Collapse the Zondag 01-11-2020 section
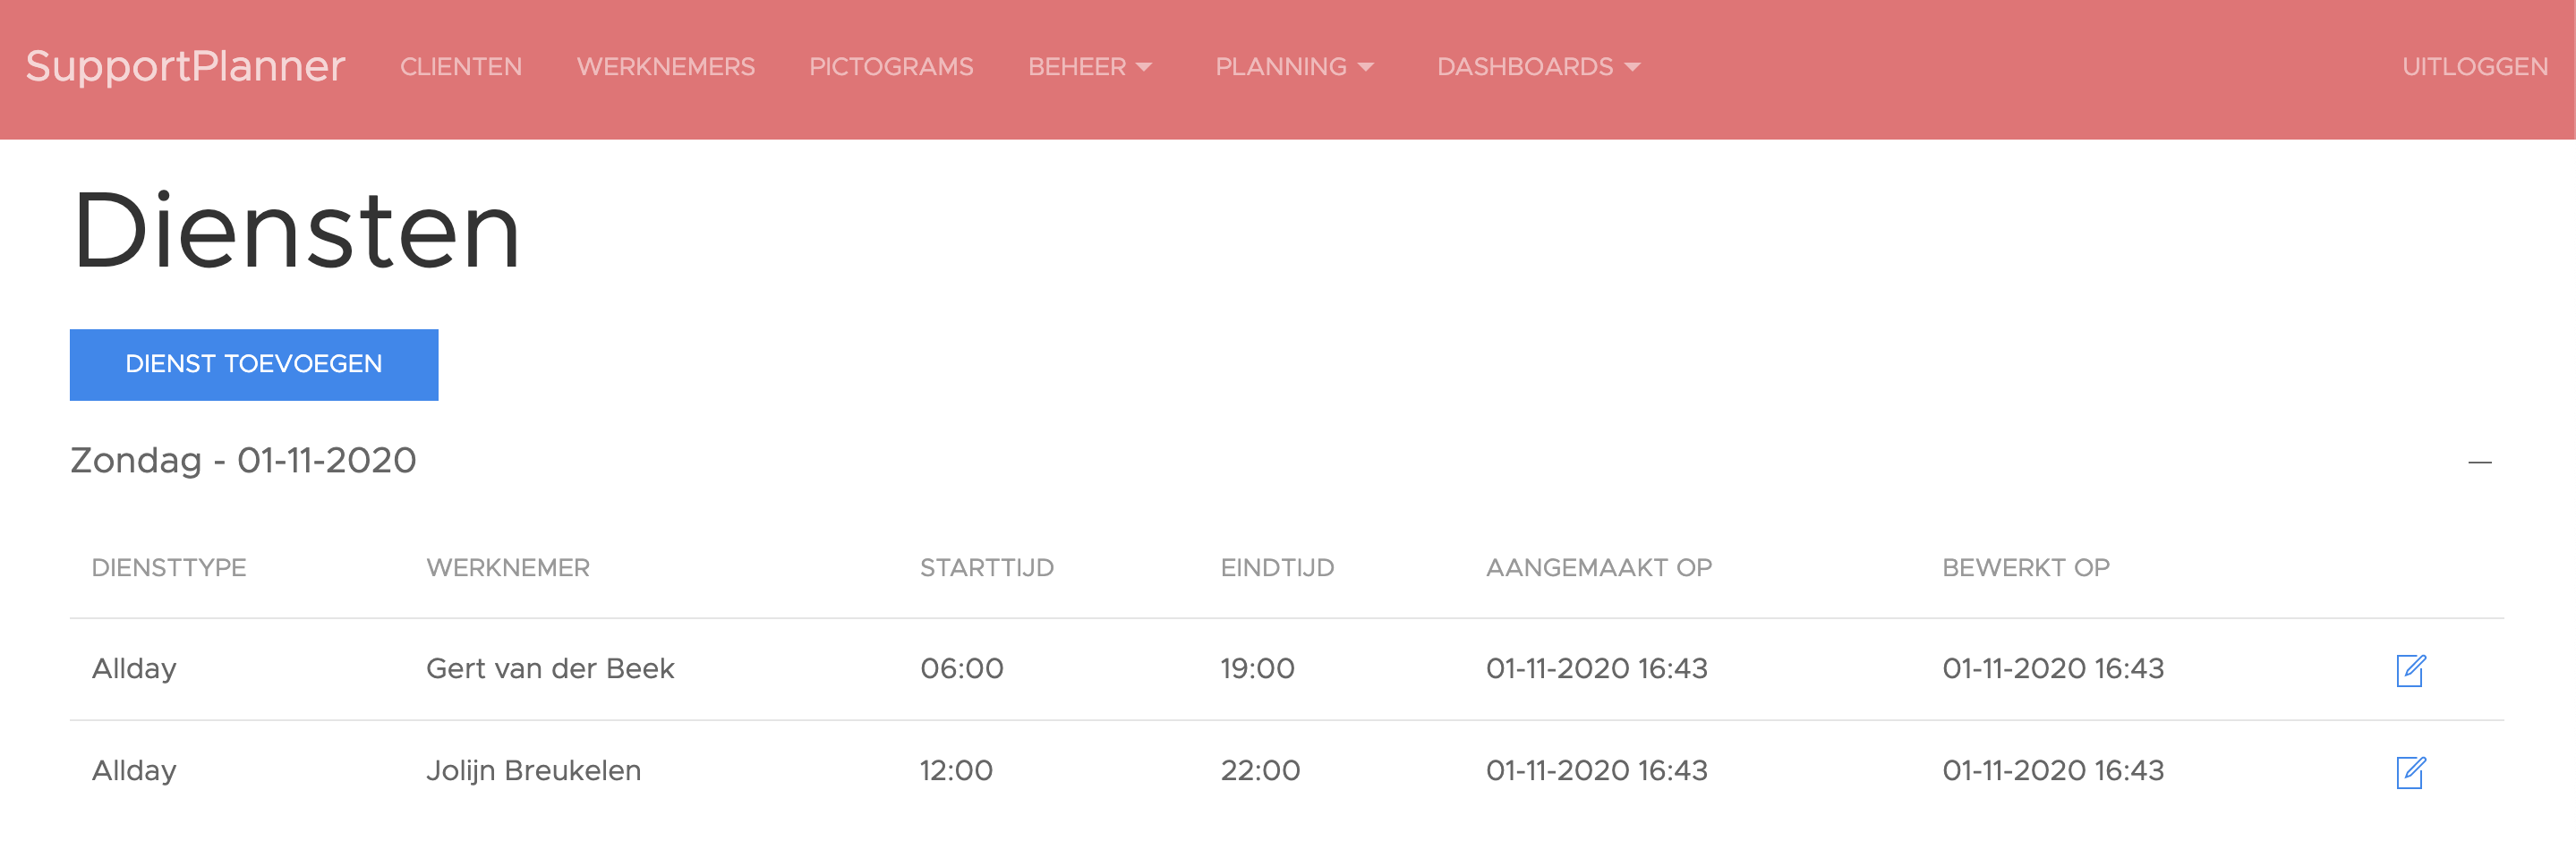The width and height of the screenshot is (2576, 841). point(2479,462)
